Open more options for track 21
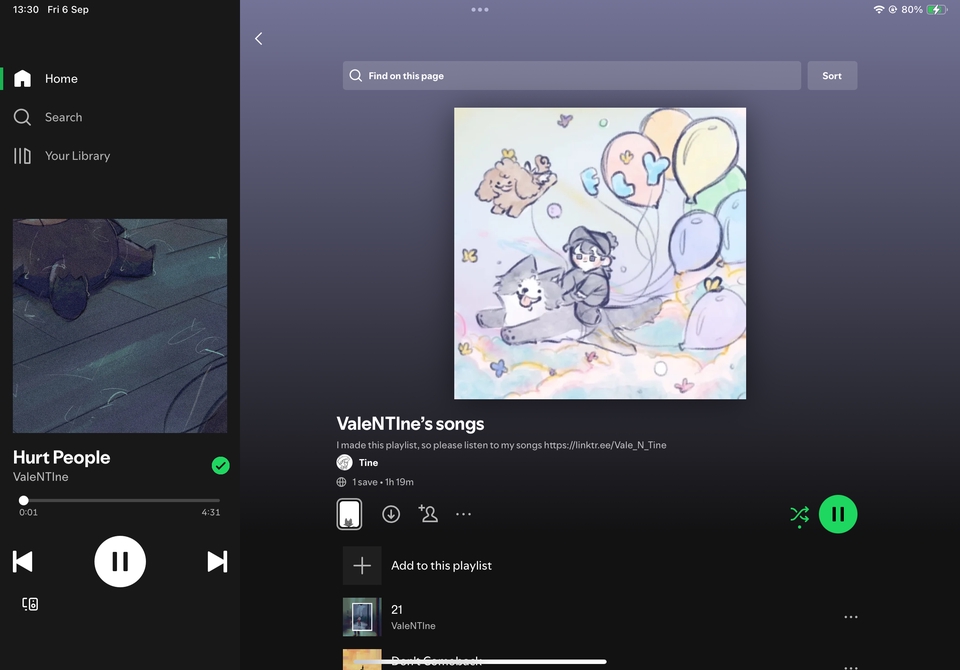The height and width of the screenshot is (670, 960). [x=850, y=617]
